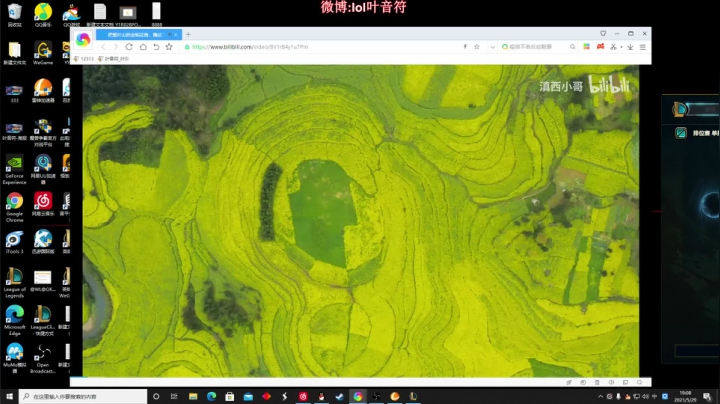Restore the last closed page with undo arrow
The image size is (720, 404).
(156, 47)
